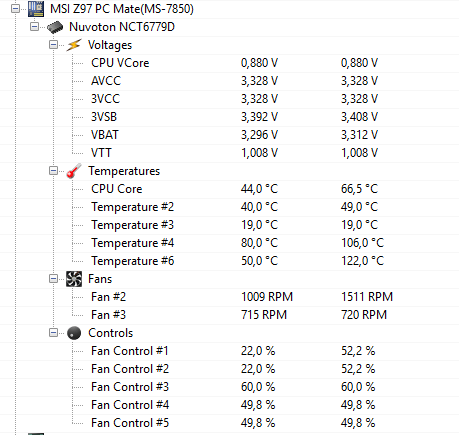Click the 66,5 °C CPU Core max value
459x435 pixels.
[359, 189]
